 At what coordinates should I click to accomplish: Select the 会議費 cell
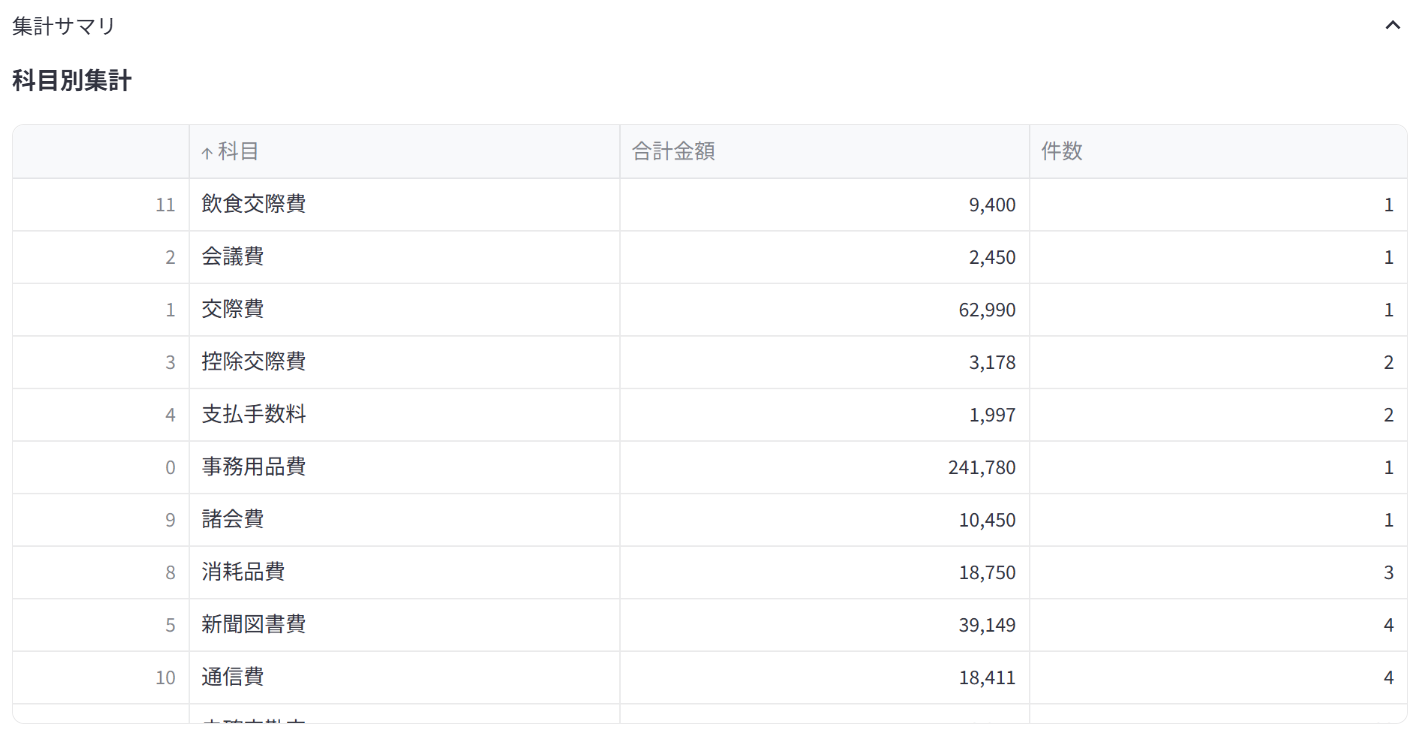[404, 257]
